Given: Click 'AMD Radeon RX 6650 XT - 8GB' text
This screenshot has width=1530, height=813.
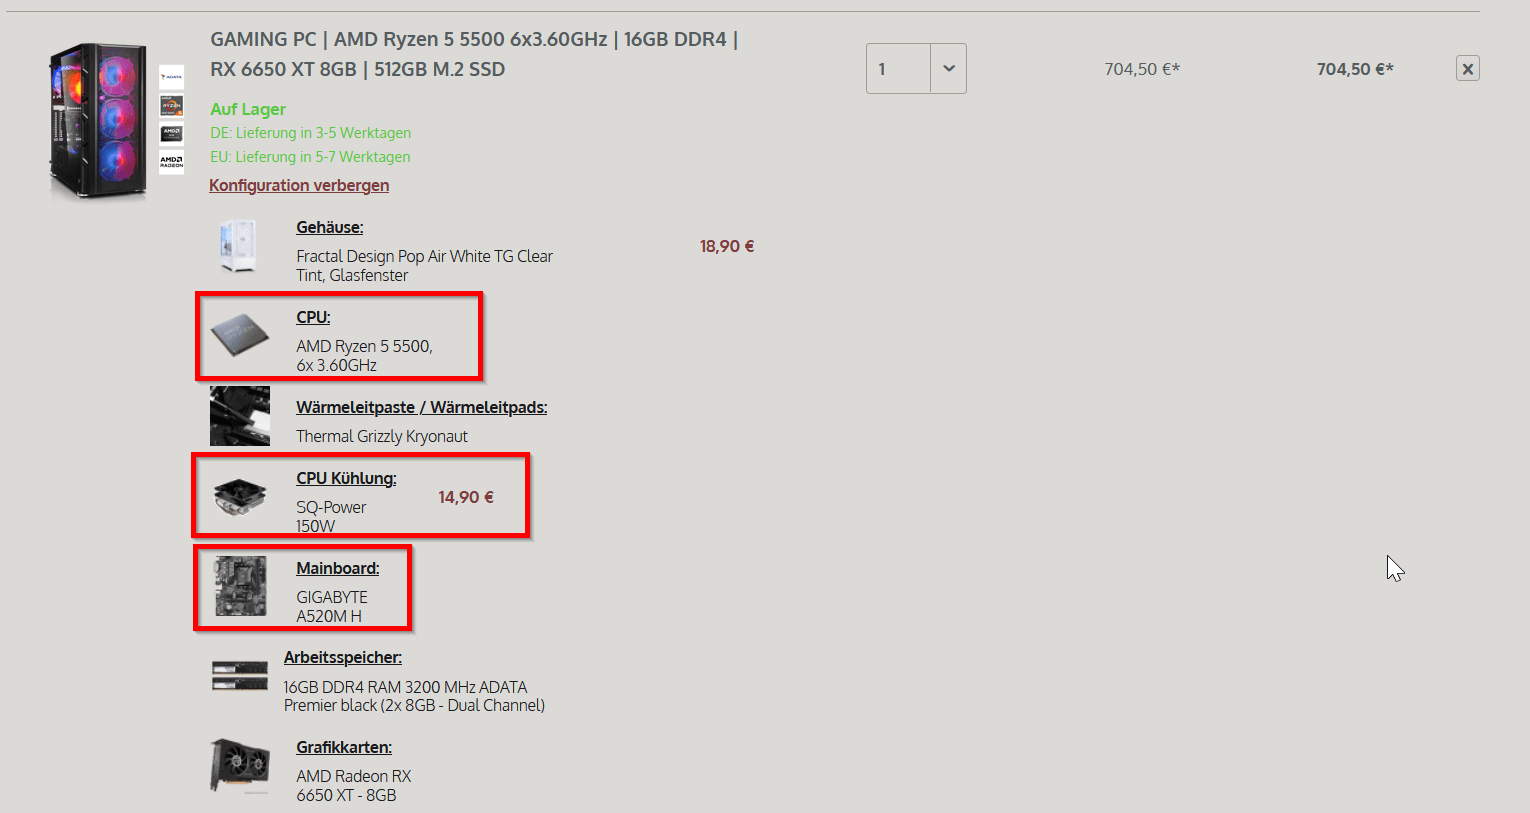Looking at the screenshot, I should (x=354, y=785).
